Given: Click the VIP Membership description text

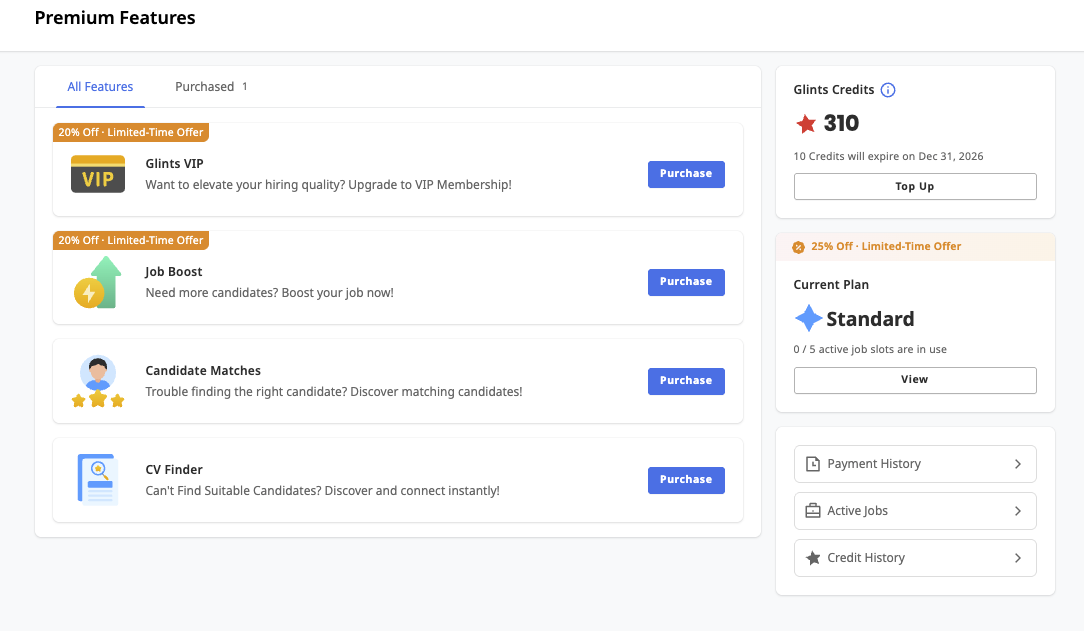Looking at the screenshot, I should pos(328,185).
